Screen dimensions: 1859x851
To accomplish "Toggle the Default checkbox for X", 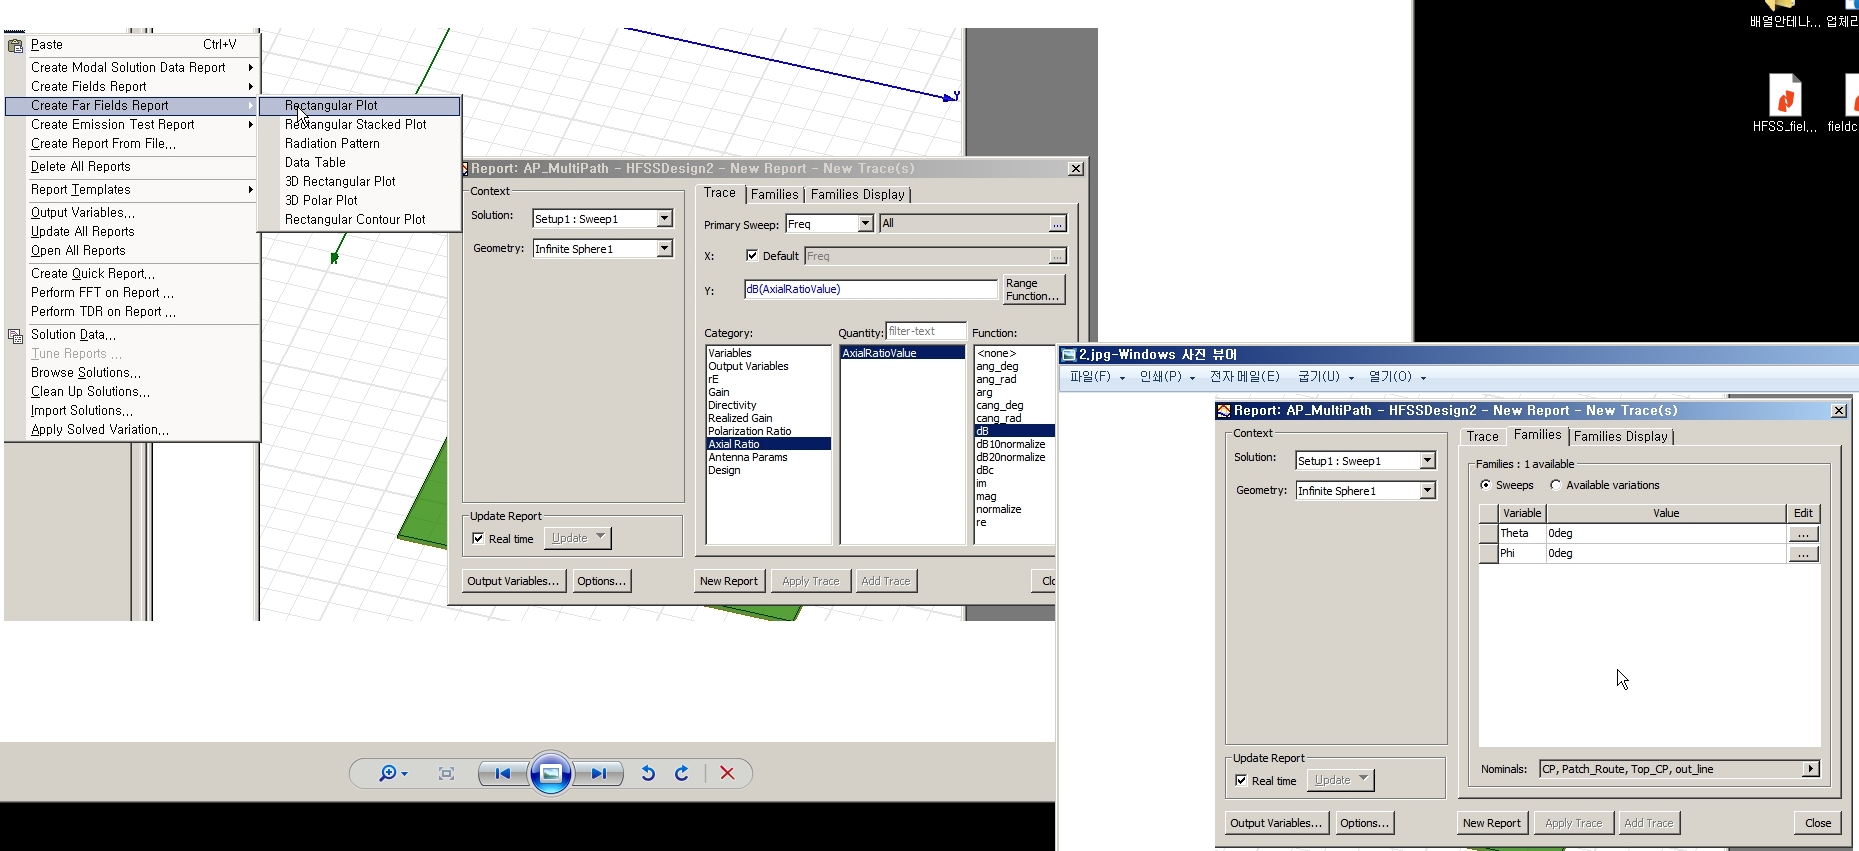I will pos(752,256).
